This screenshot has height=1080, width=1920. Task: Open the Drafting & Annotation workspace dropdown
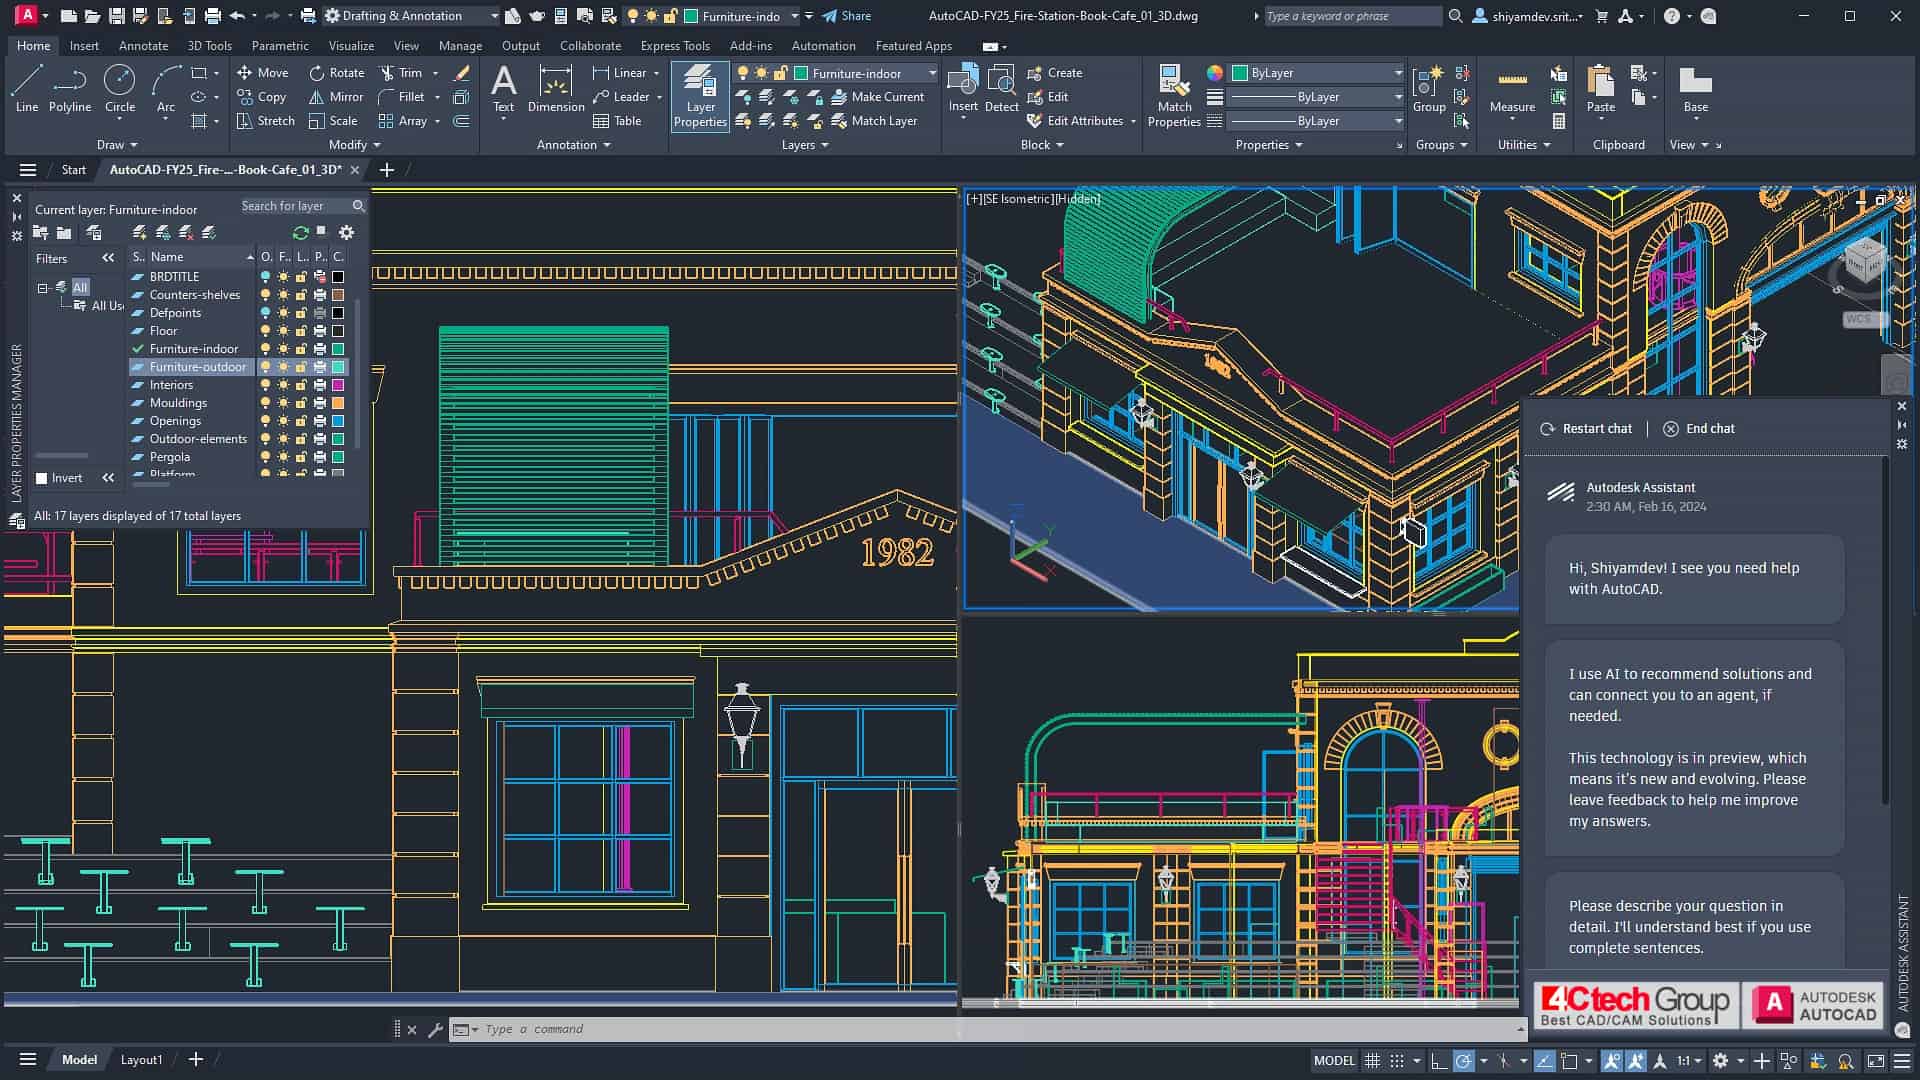(x=494, y=16)
